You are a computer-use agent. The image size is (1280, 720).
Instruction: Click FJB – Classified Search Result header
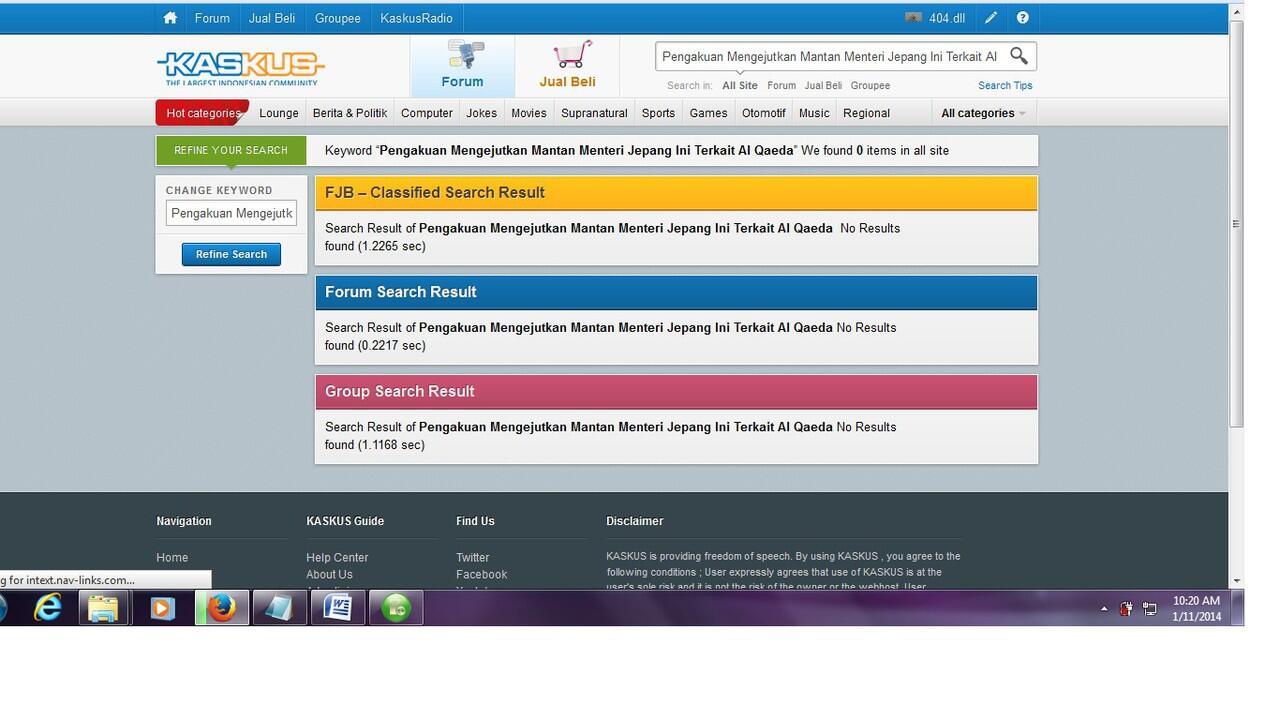pyautogui.click(x=676, y=192)
